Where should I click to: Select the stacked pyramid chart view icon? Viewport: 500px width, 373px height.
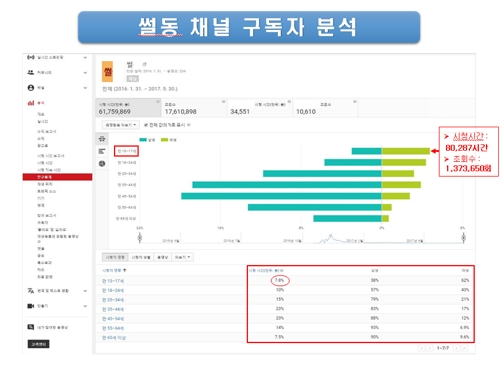coord(102,139)
